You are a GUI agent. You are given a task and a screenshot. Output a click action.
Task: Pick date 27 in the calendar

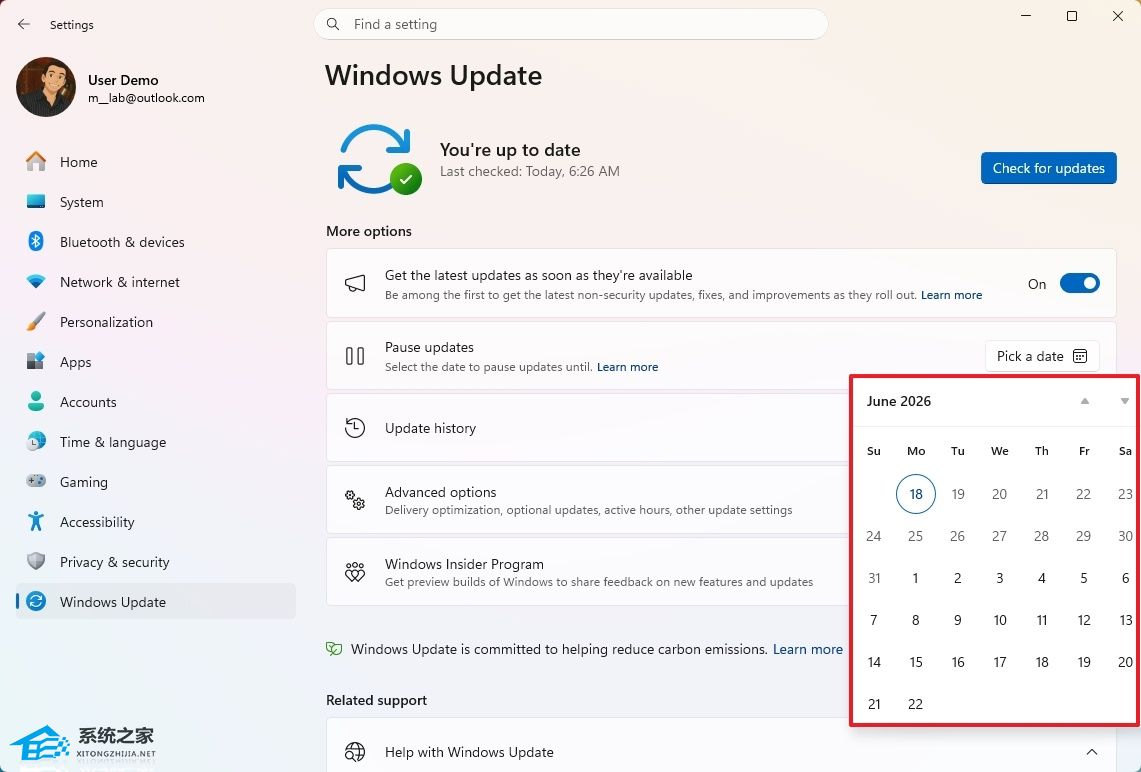[1000, 536]
